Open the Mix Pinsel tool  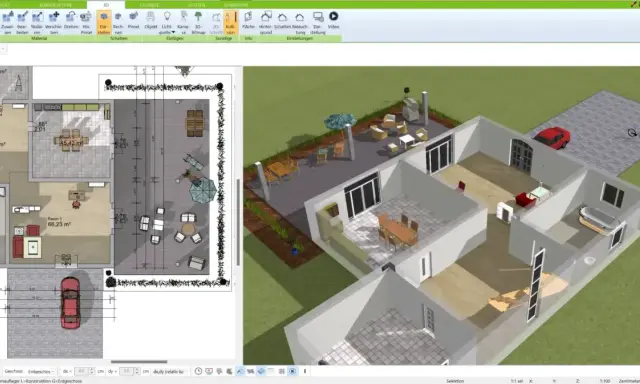tap(86, 22)
